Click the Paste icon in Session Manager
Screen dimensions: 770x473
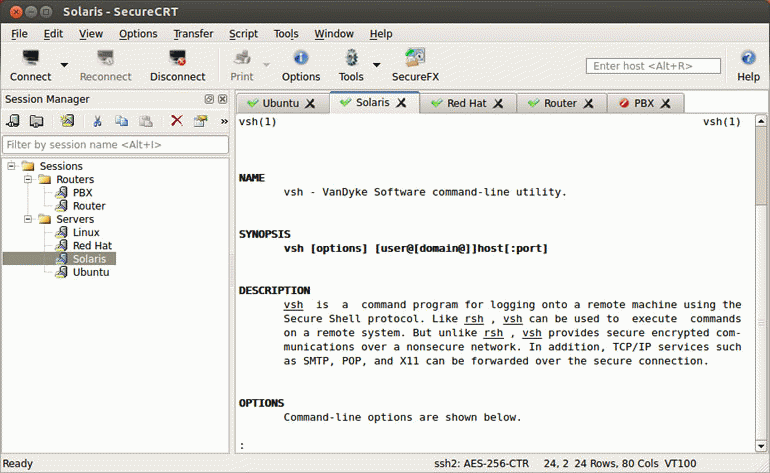coord(146,121)
